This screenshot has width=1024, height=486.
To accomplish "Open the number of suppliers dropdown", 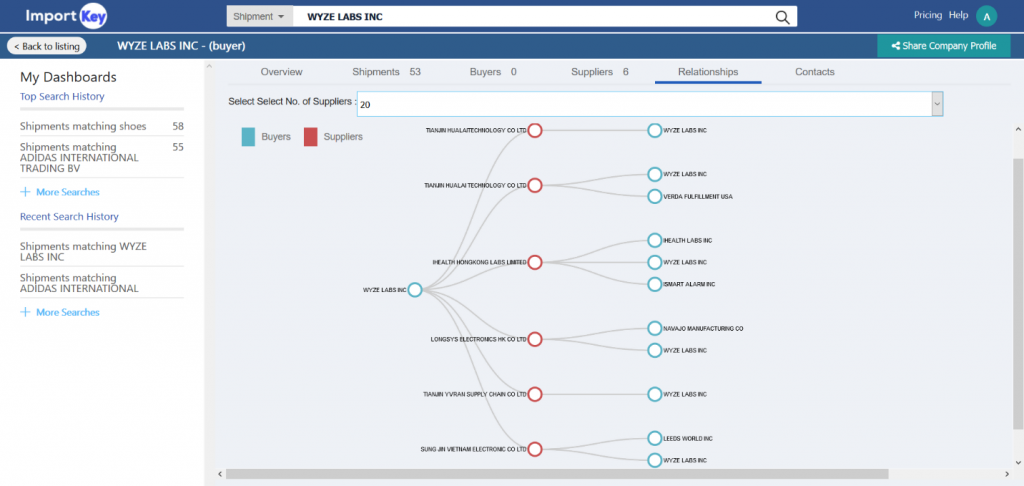I will coord(938,104).
